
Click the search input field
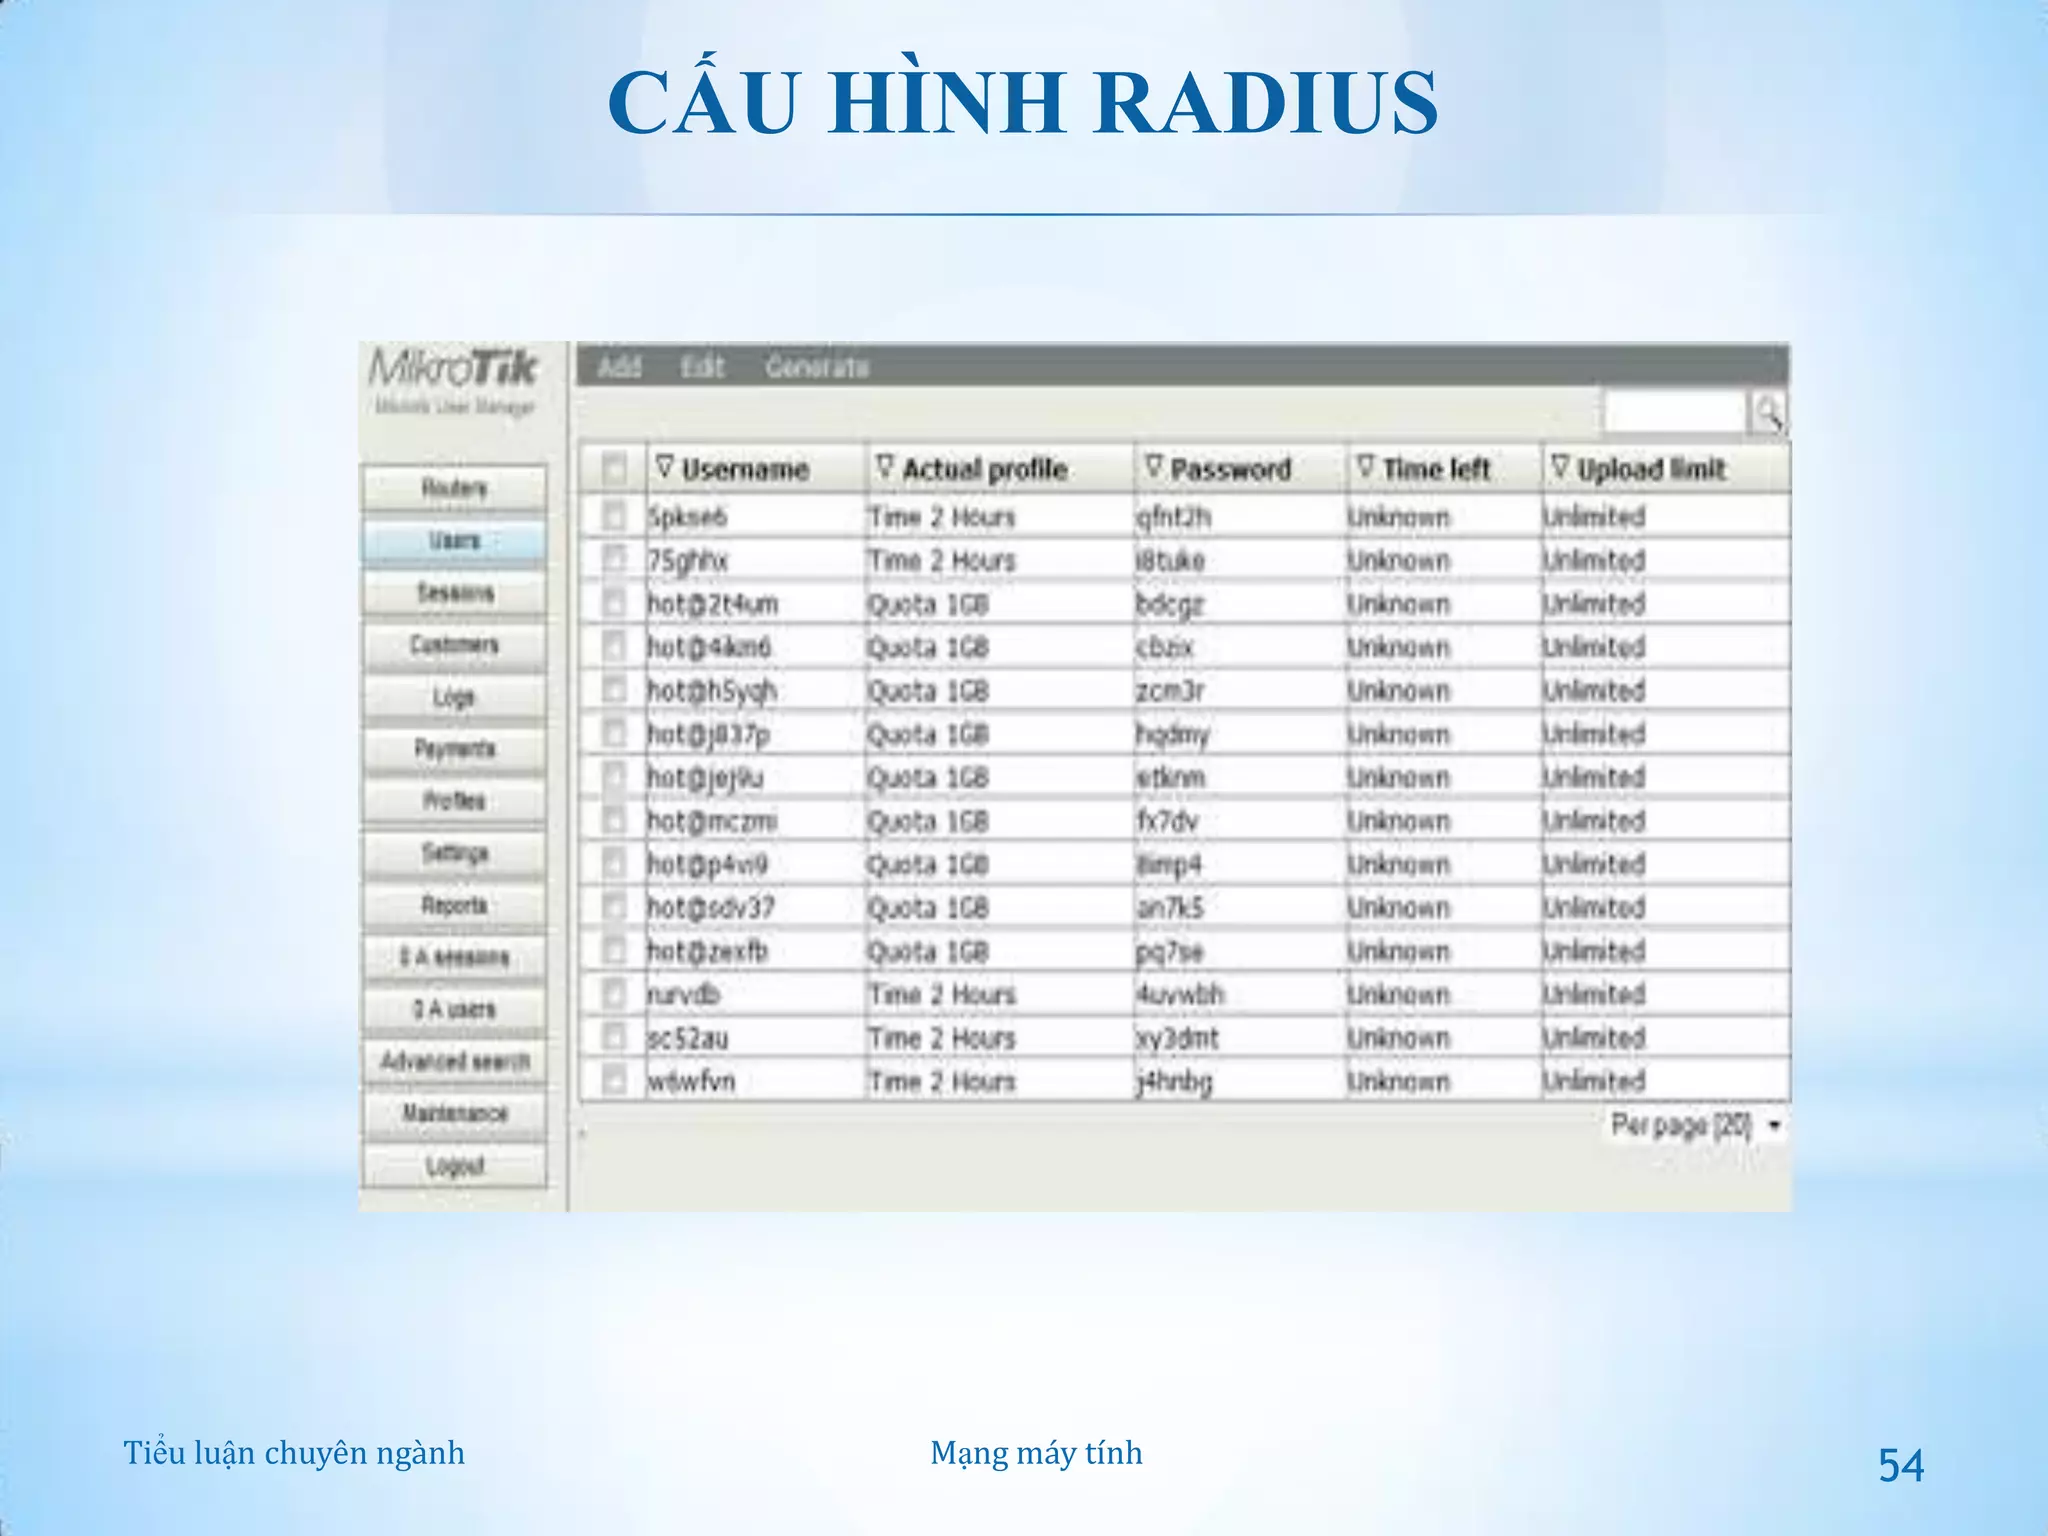(x=1674, y=412)
